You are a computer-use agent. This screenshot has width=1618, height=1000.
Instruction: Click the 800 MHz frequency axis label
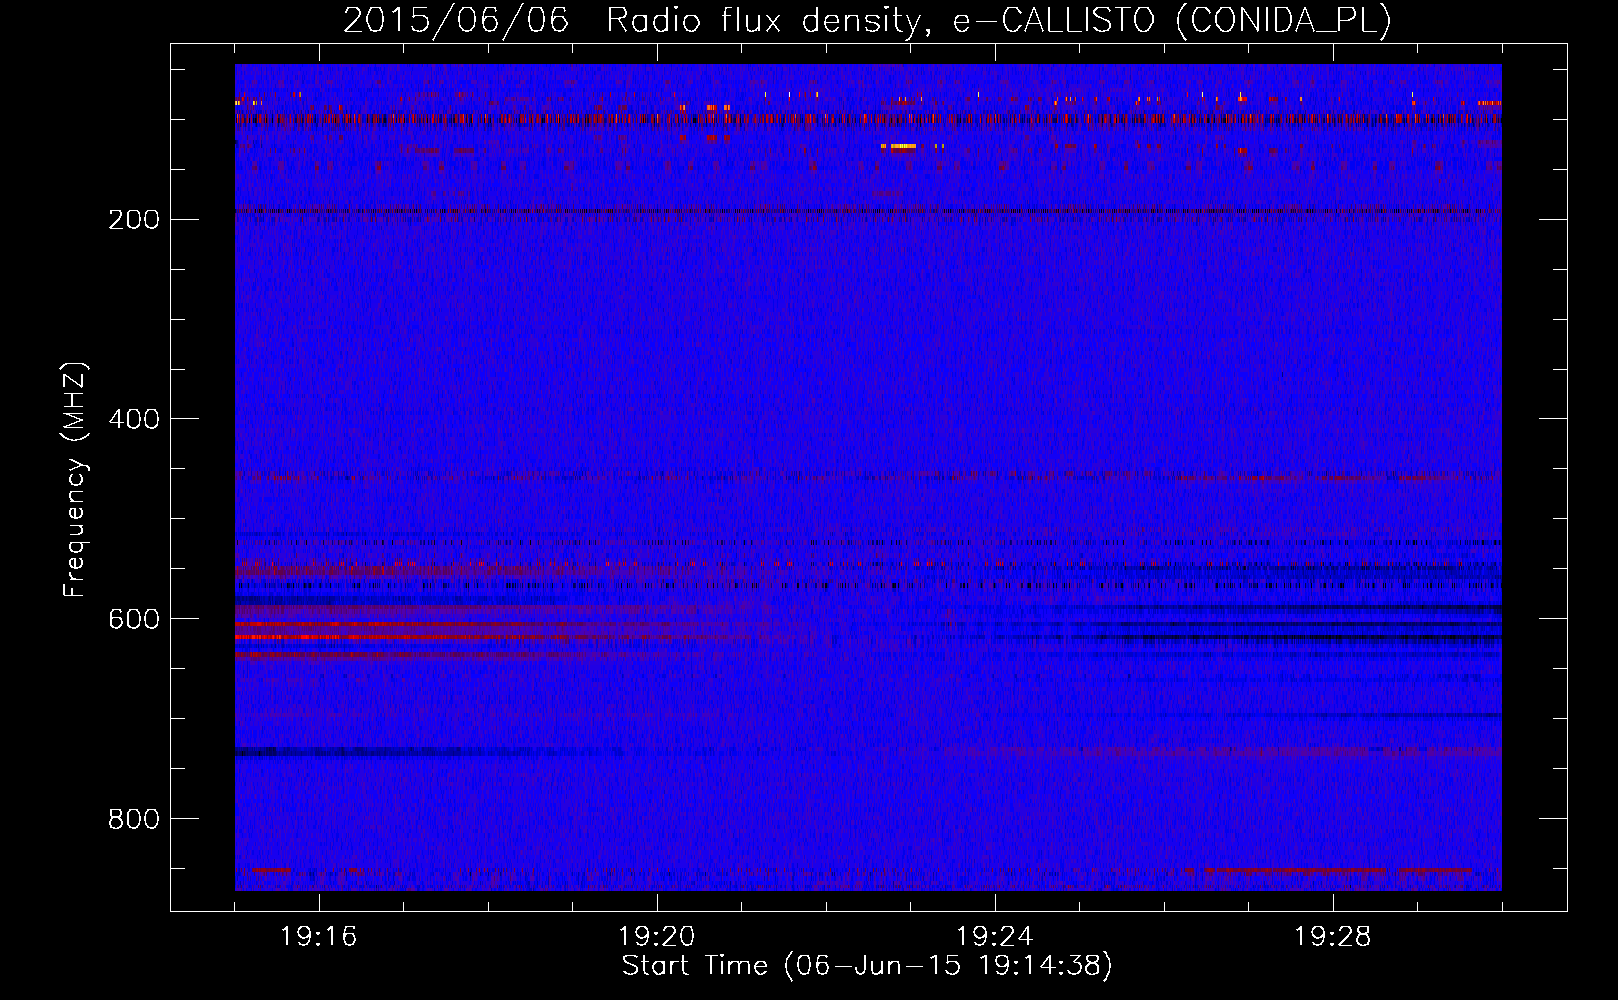134,819
